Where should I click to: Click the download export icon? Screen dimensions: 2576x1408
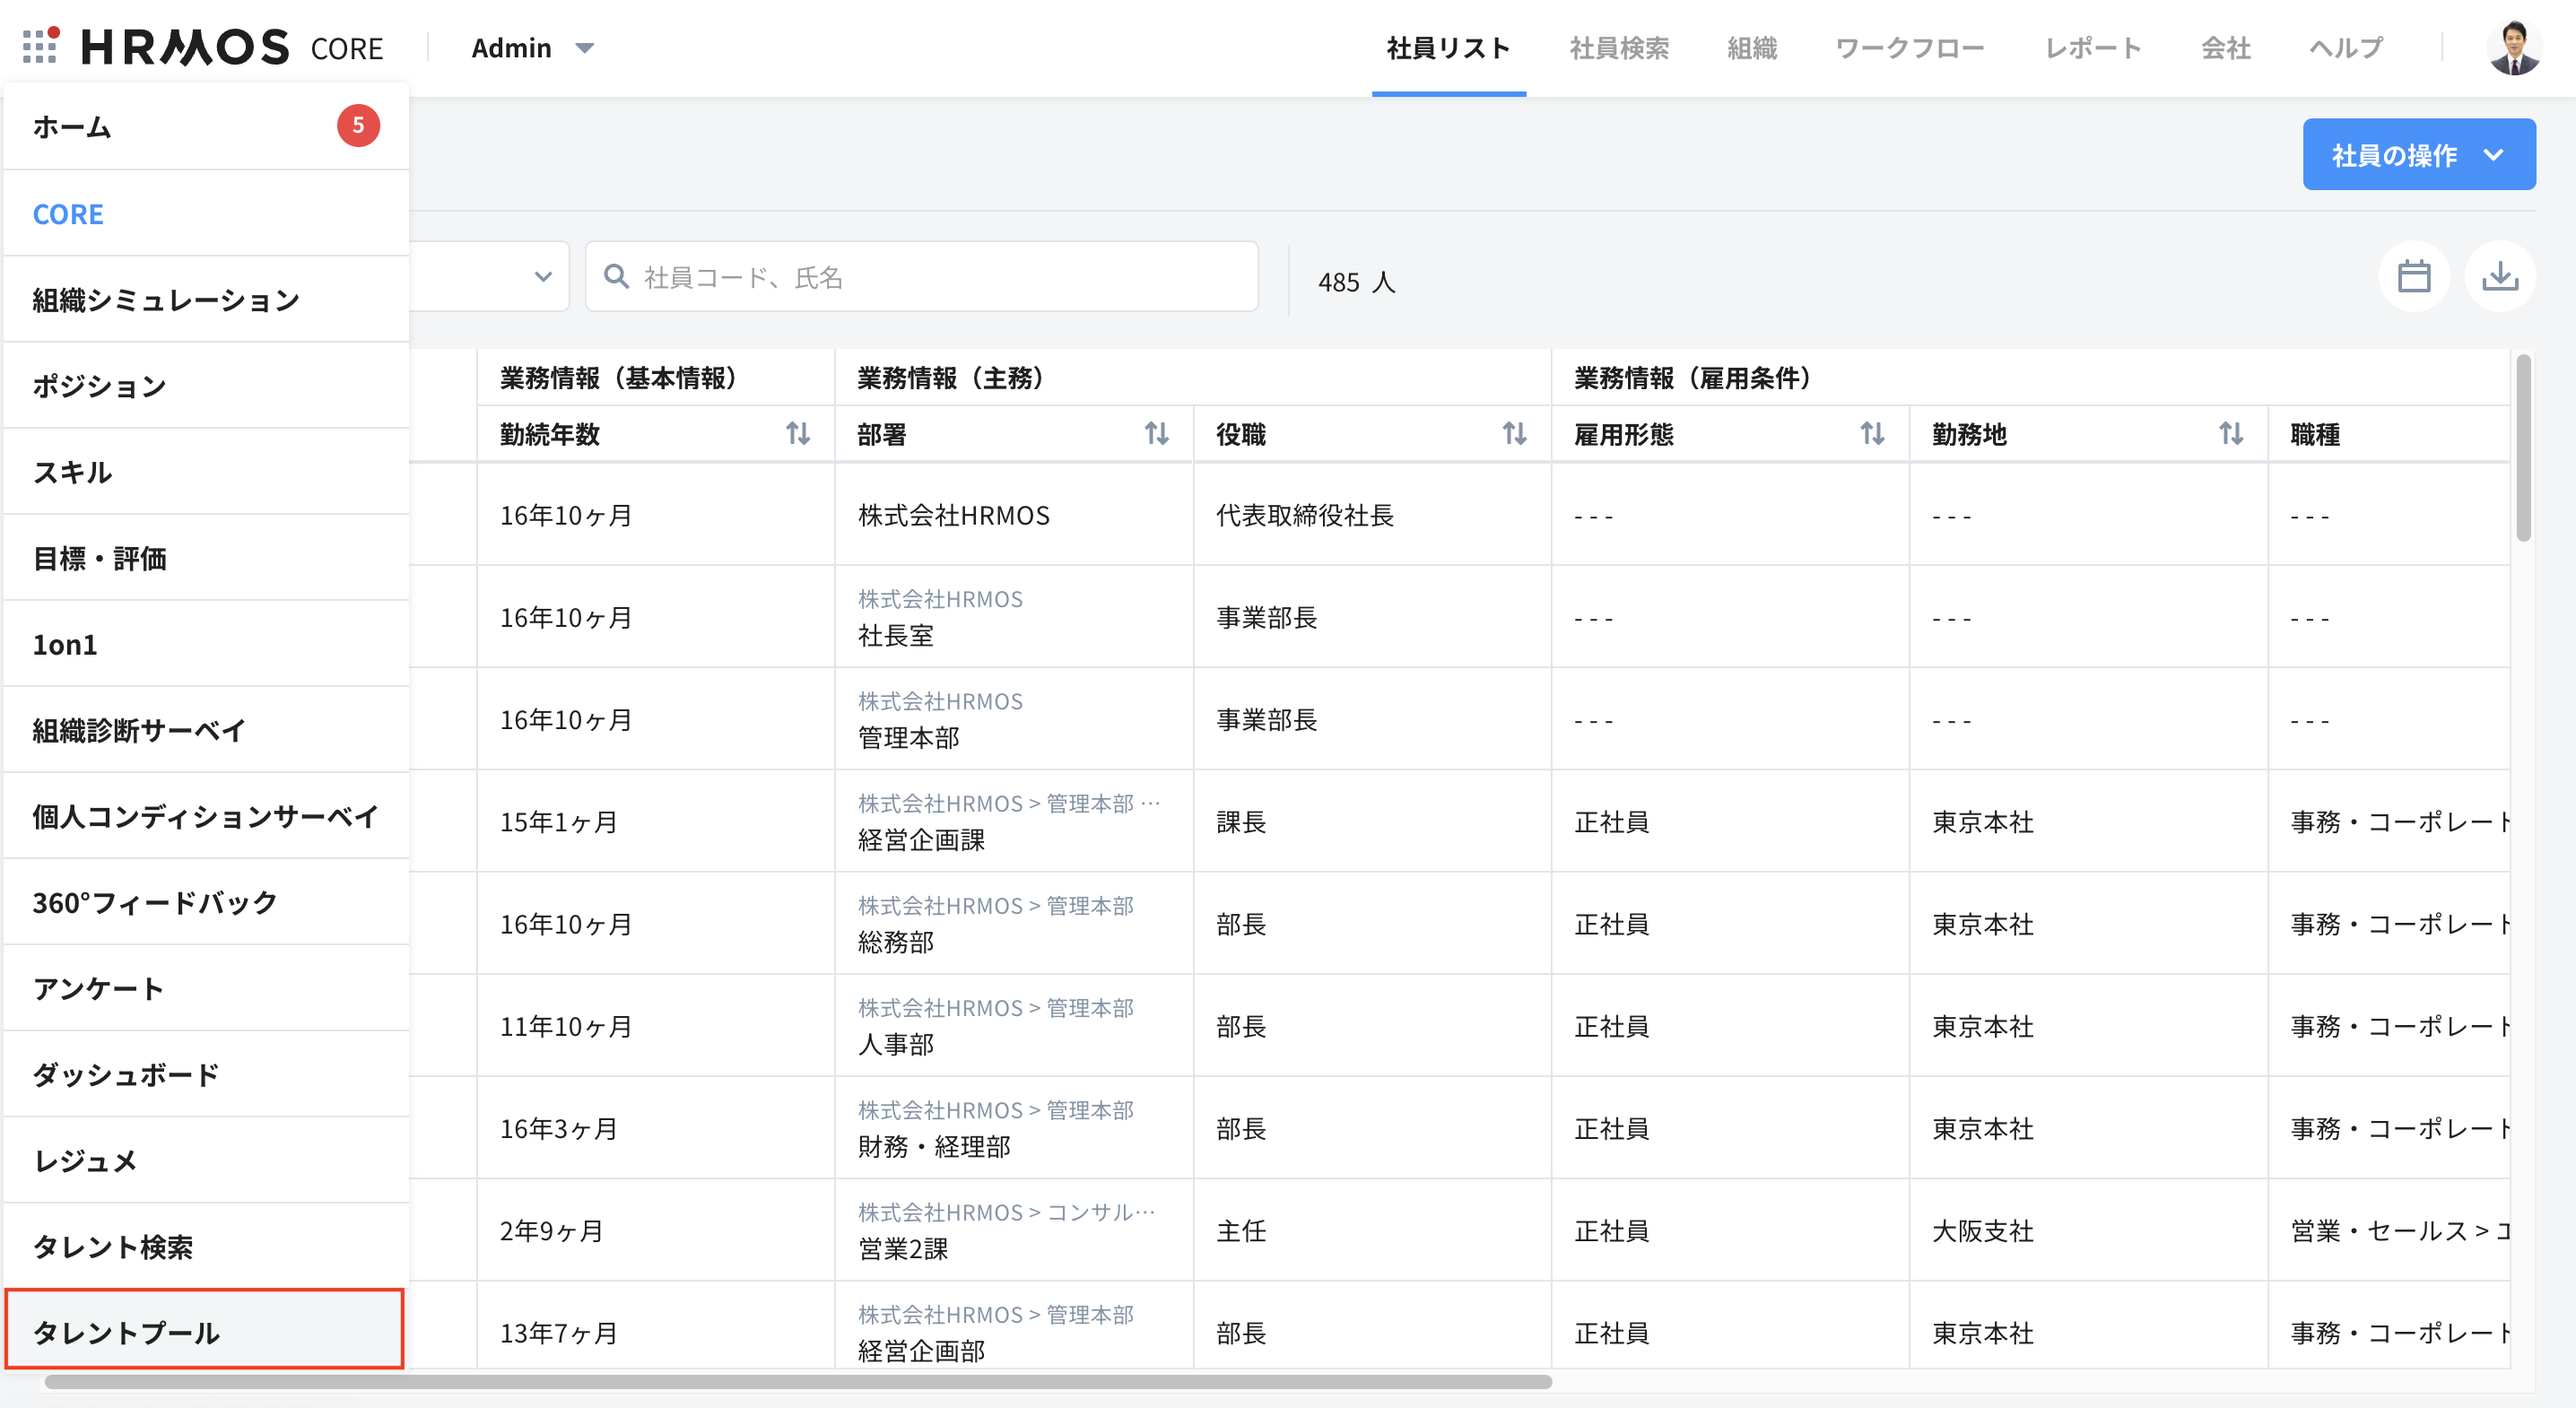(2499, 277)
